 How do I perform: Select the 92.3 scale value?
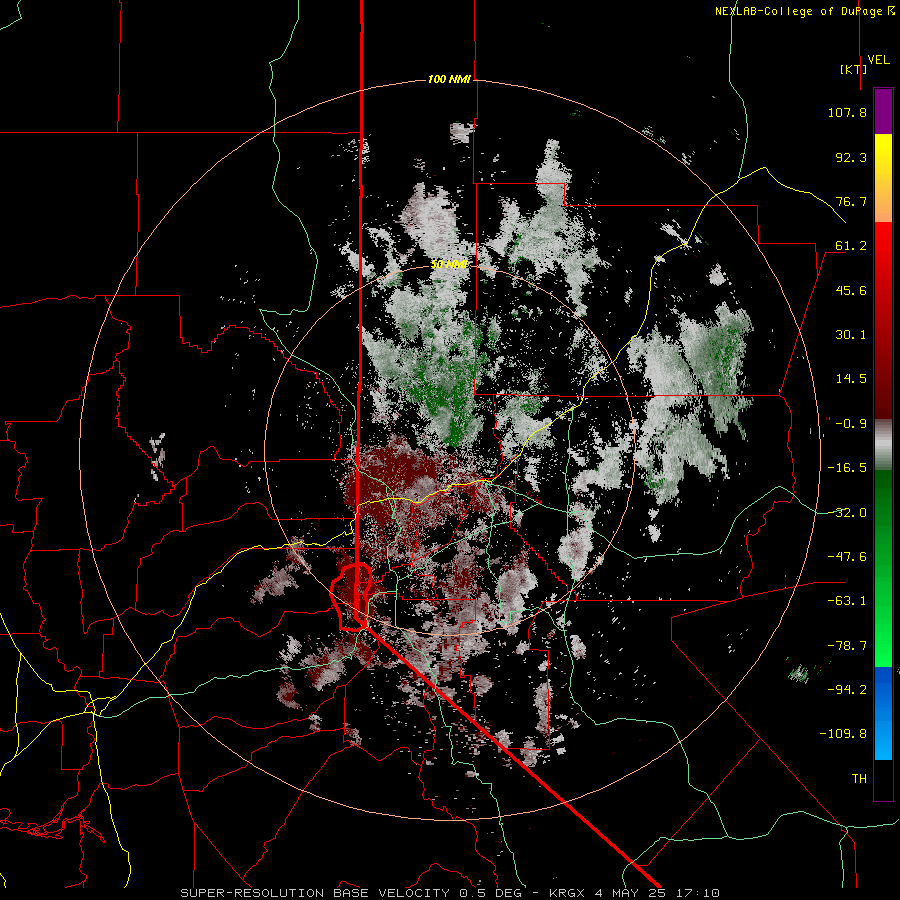tap(851, 157)
